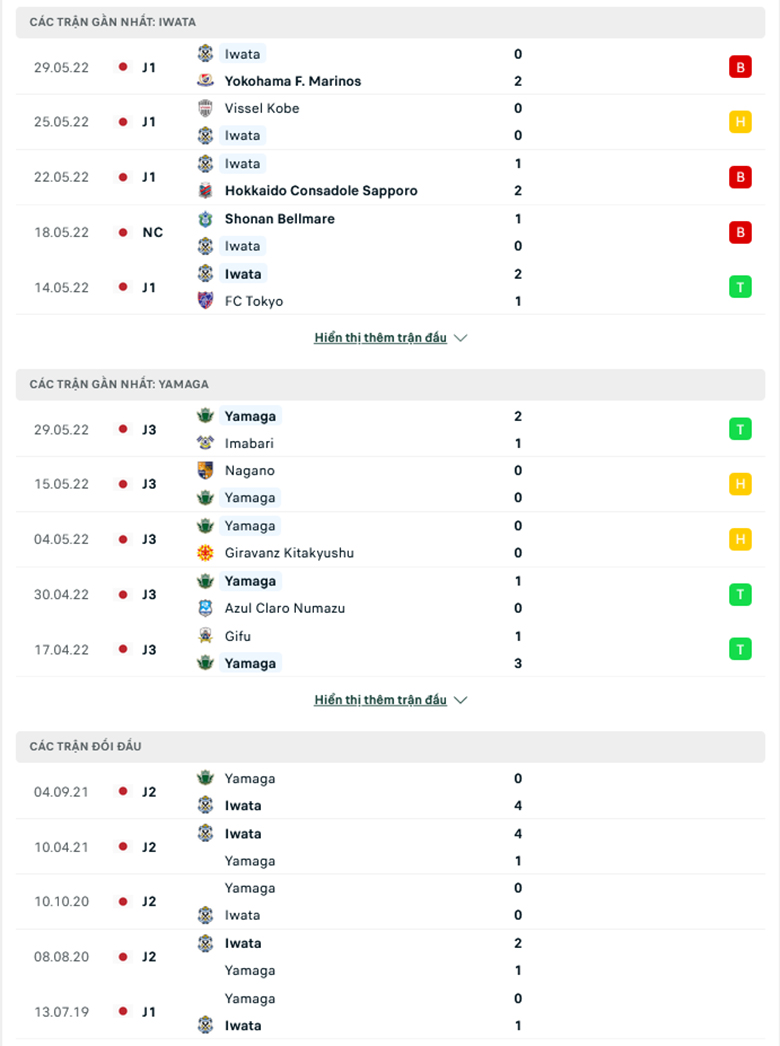
Task: Expand more Yamaga matches chevron
Action: click(460, 700)
